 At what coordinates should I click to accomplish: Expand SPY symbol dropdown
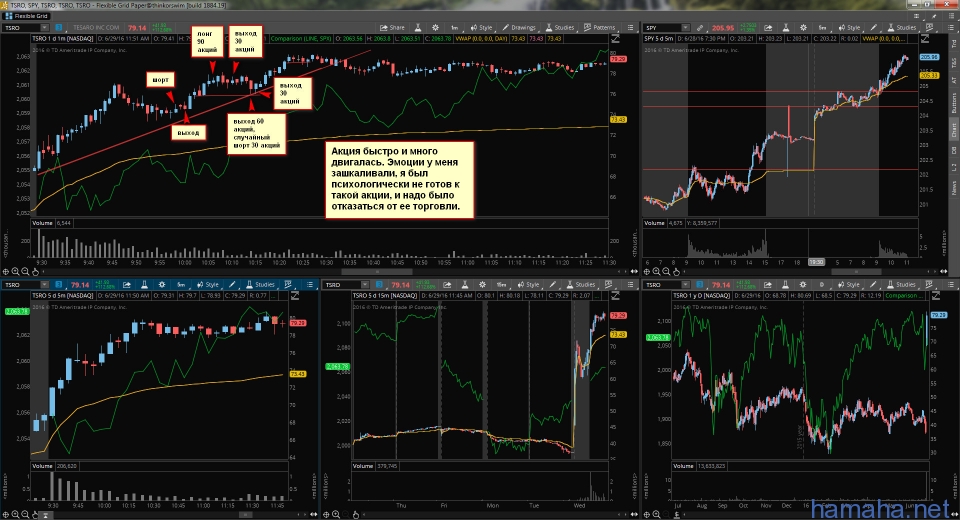pyautogui.click(x=684, y=28)
